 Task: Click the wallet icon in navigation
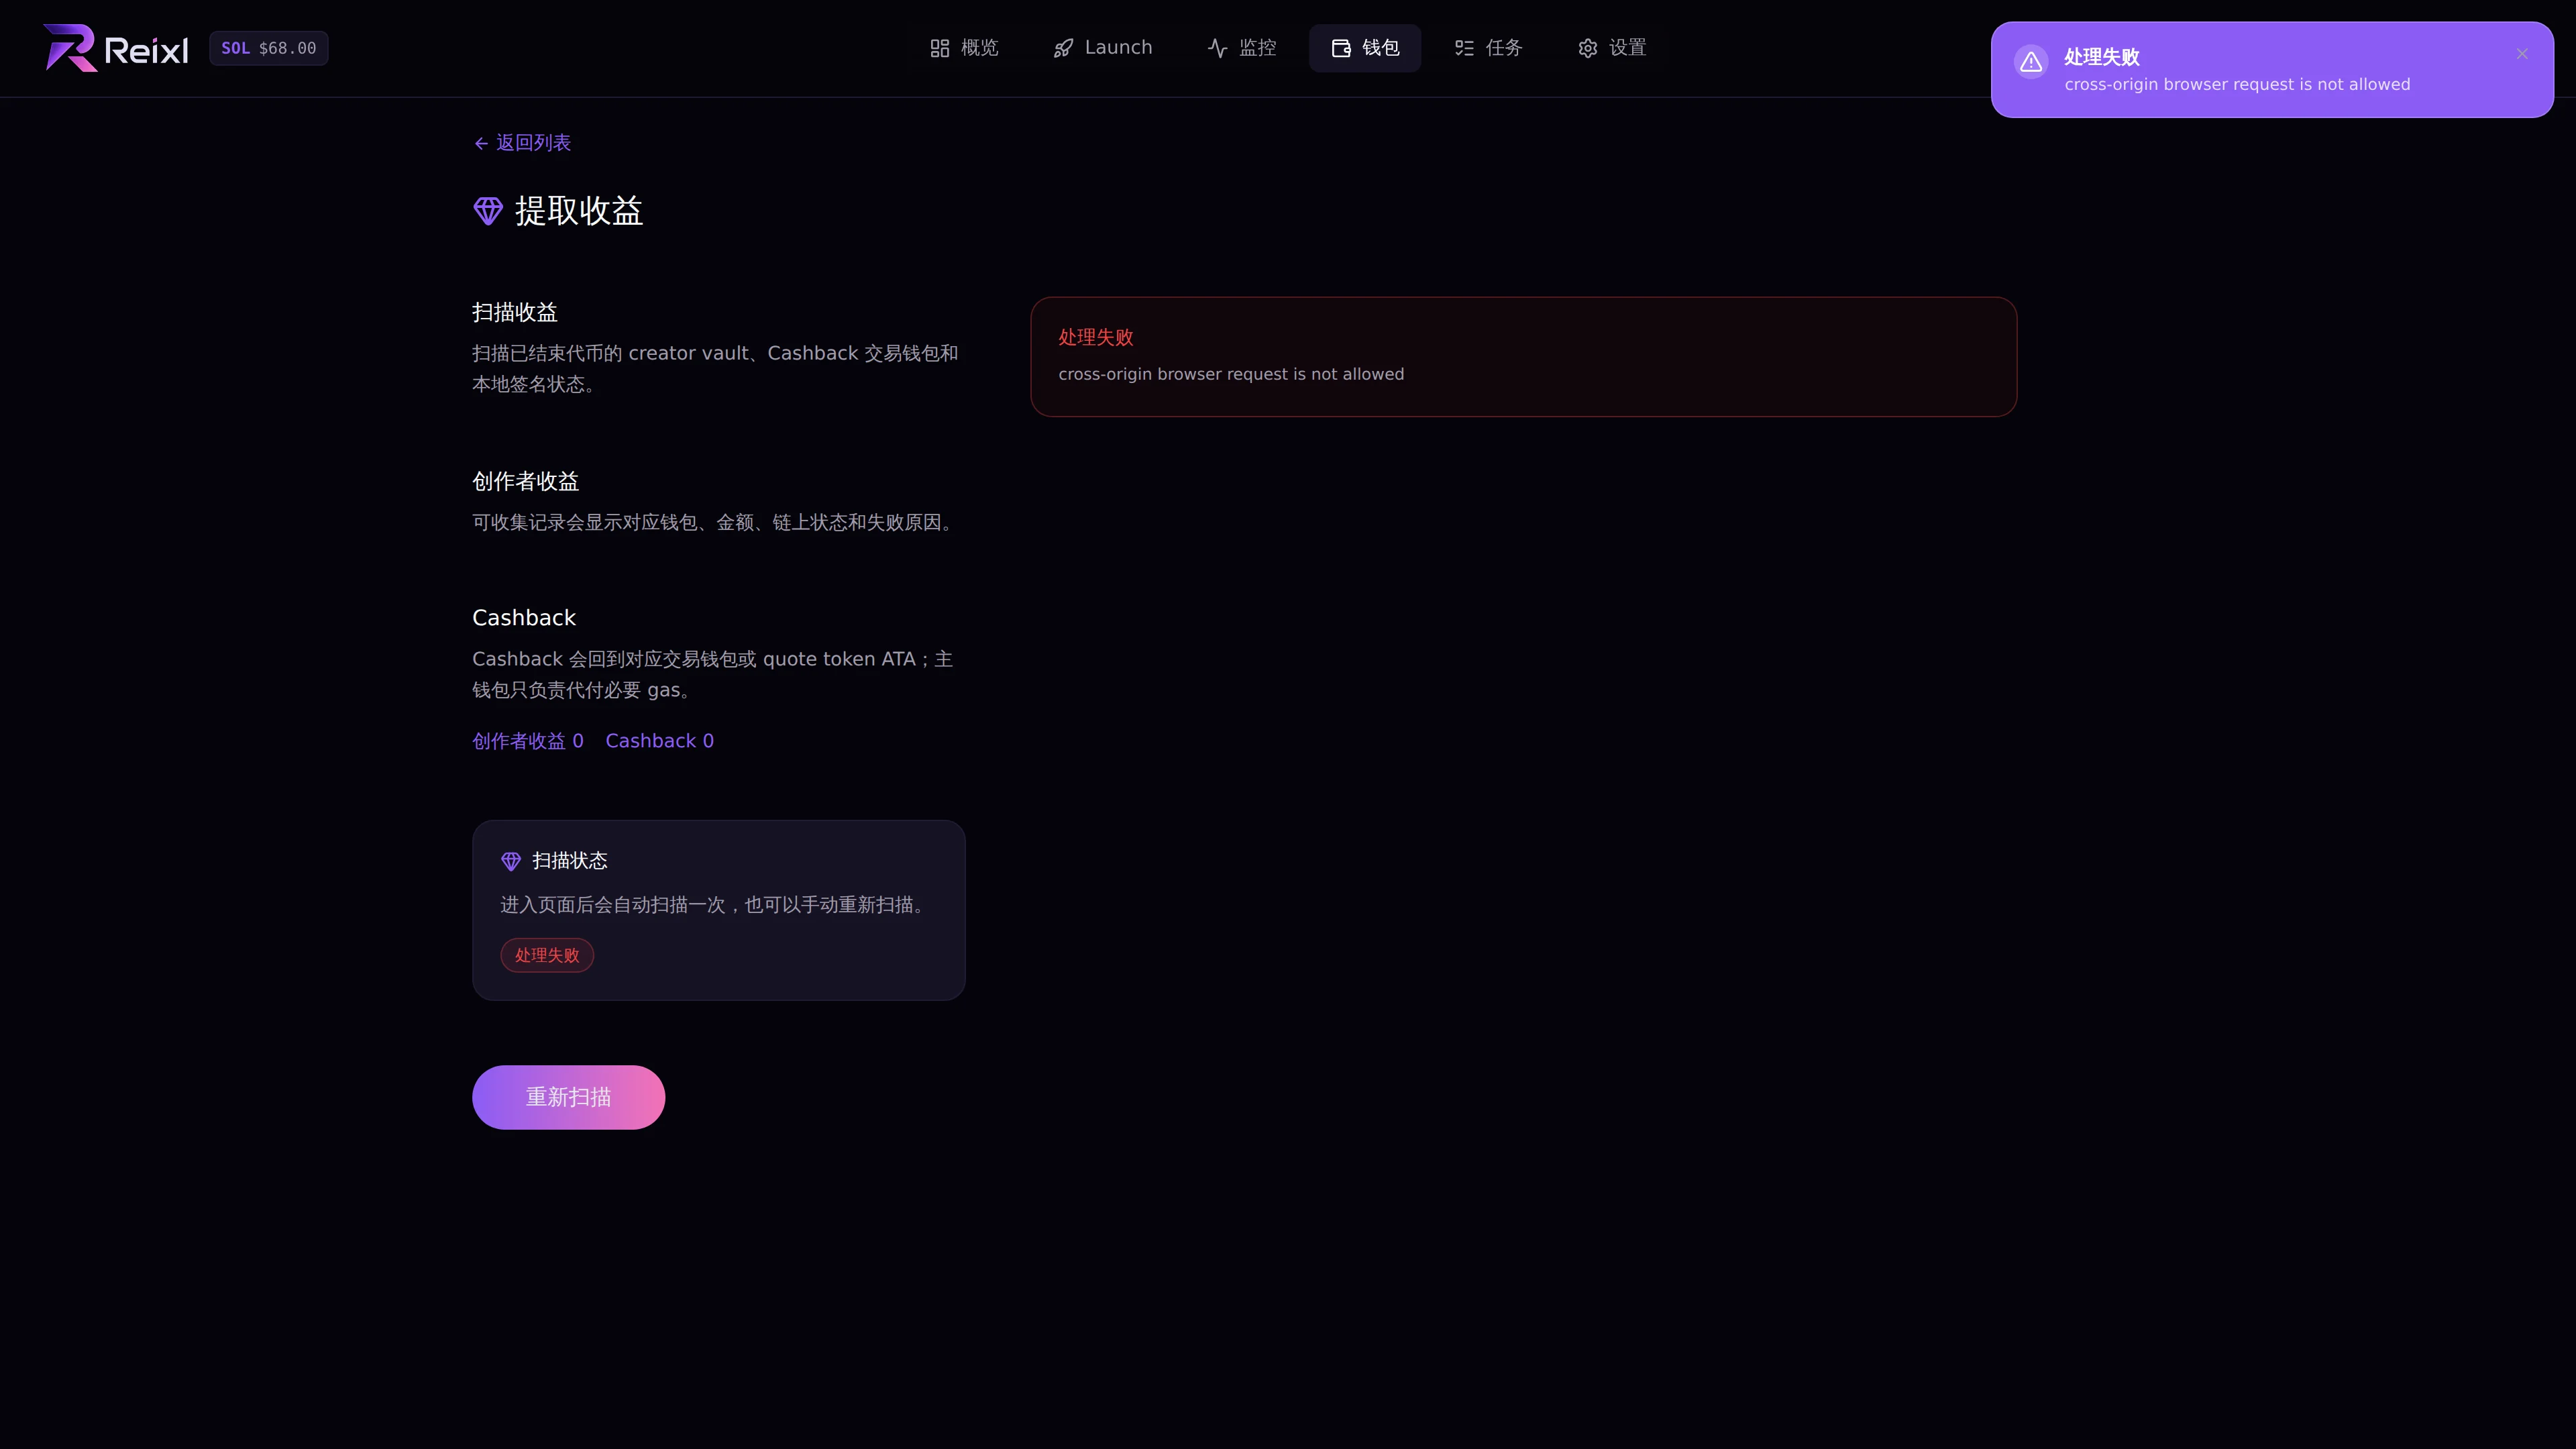point(1341,48)
